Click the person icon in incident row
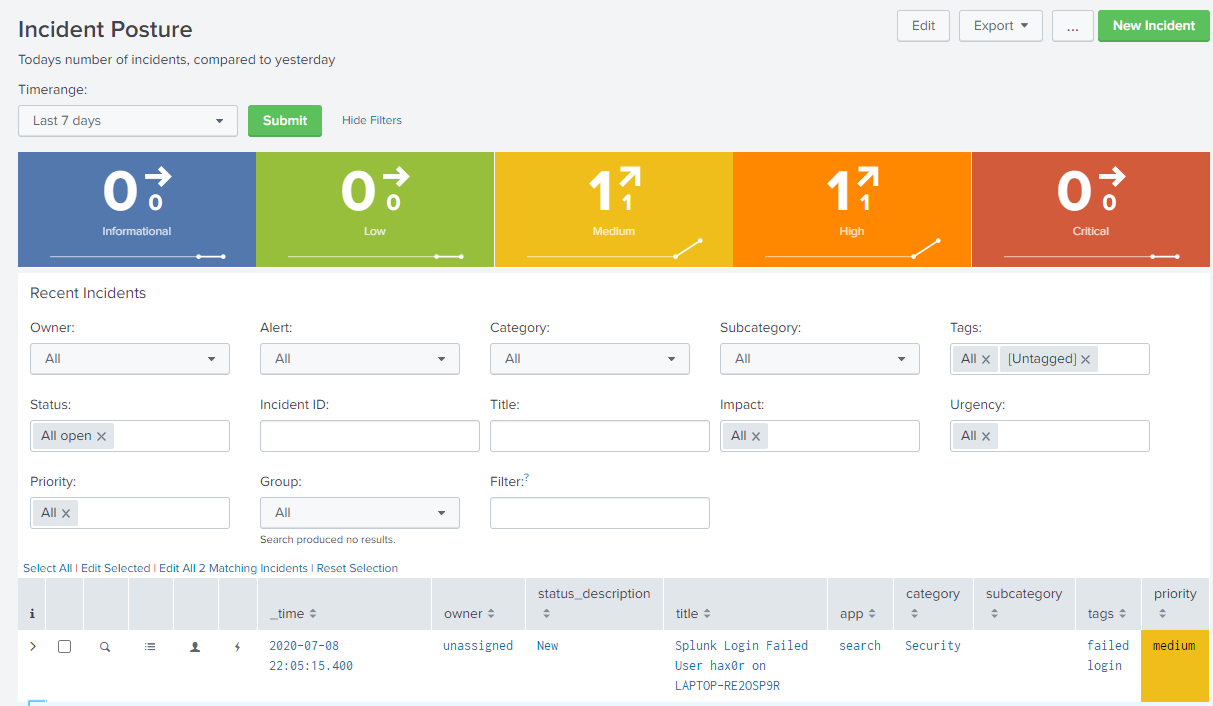This screenshot has height=706, width=1213. (x=195, y=647)
